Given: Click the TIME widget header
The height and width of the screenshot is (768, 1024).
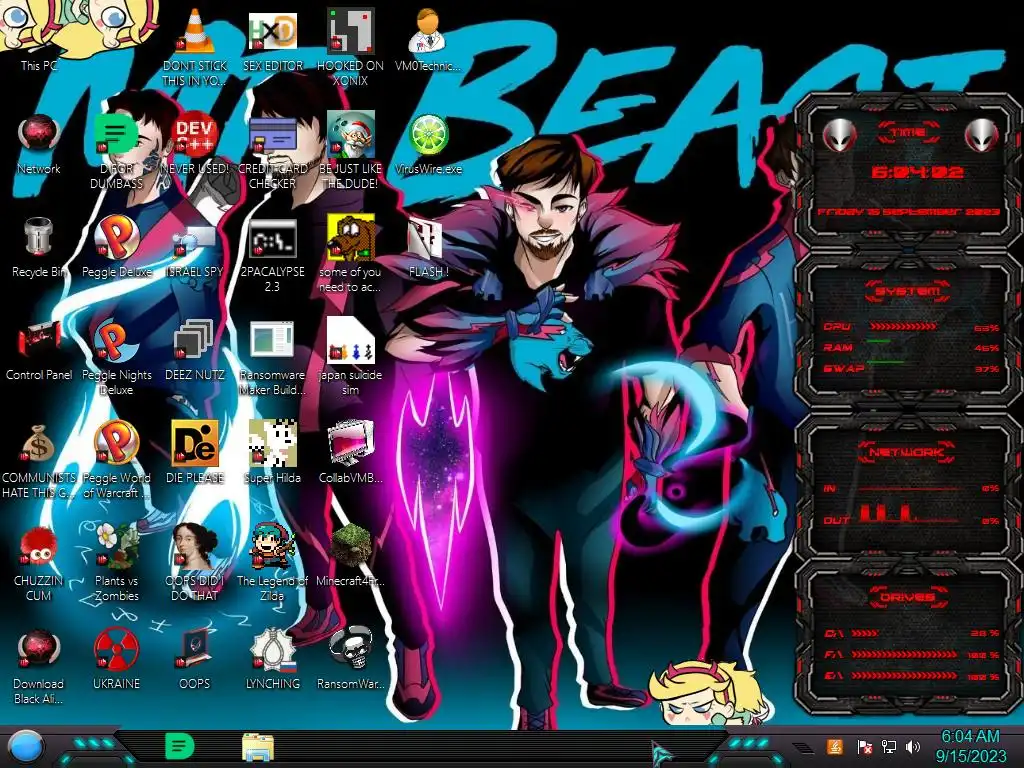Looking at the screenshot, I should pos(908,133).
